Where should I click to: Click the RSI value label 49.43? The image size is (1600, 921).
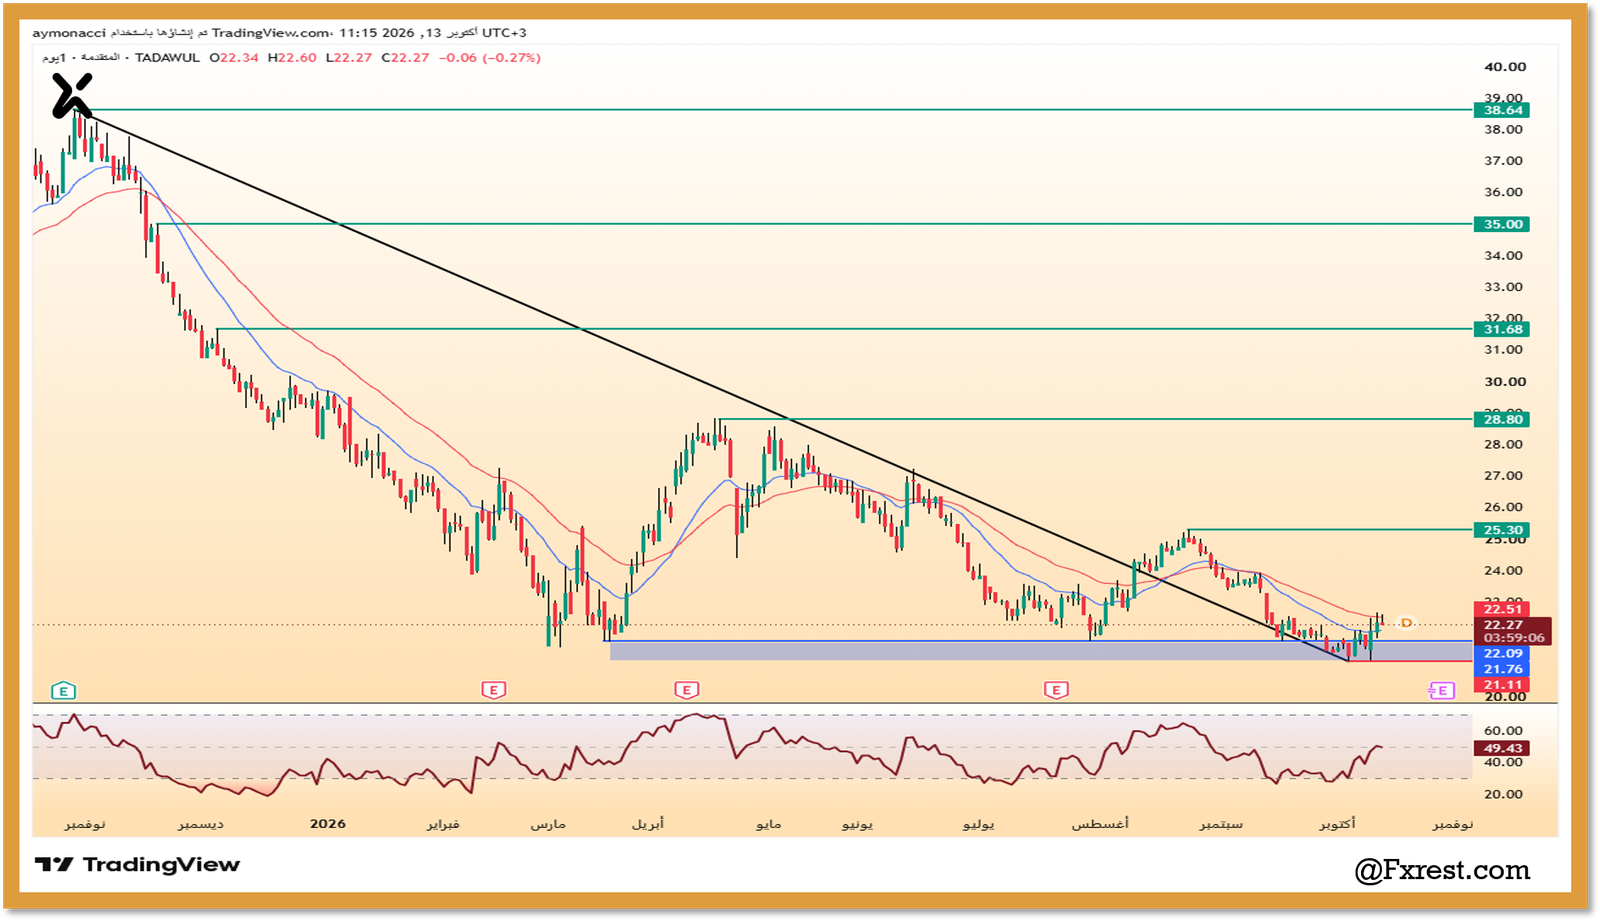coord(1502,748)
